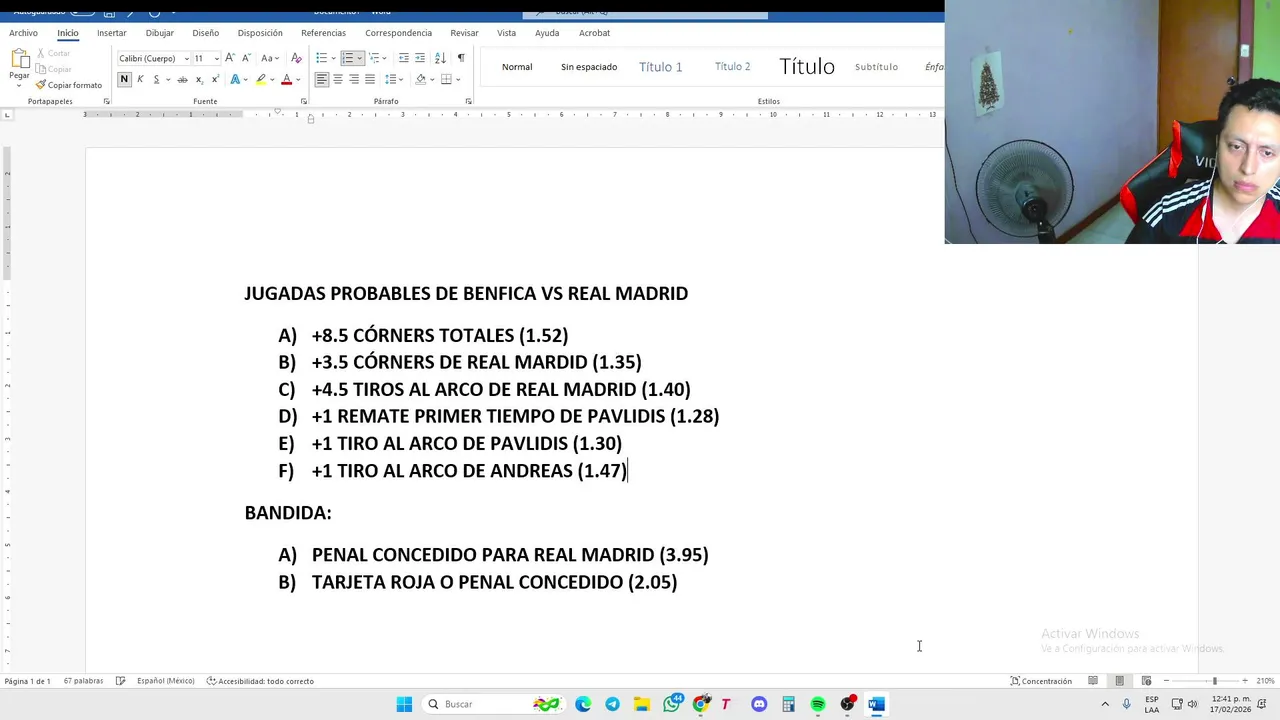This screenshot has width=1280, height=720.
Task: Click the zoom slider in status bar
Action: pyautogui.click(x=1205, y=681)
